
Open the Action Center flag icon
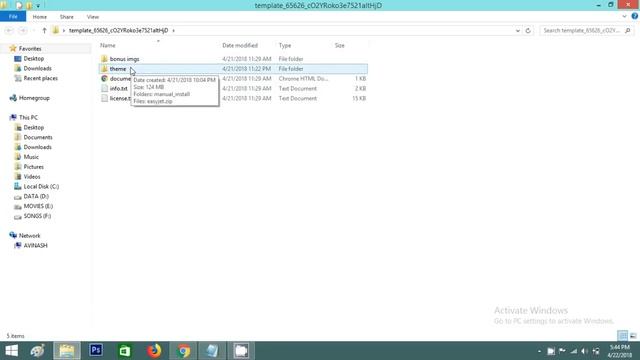[562, 351]
